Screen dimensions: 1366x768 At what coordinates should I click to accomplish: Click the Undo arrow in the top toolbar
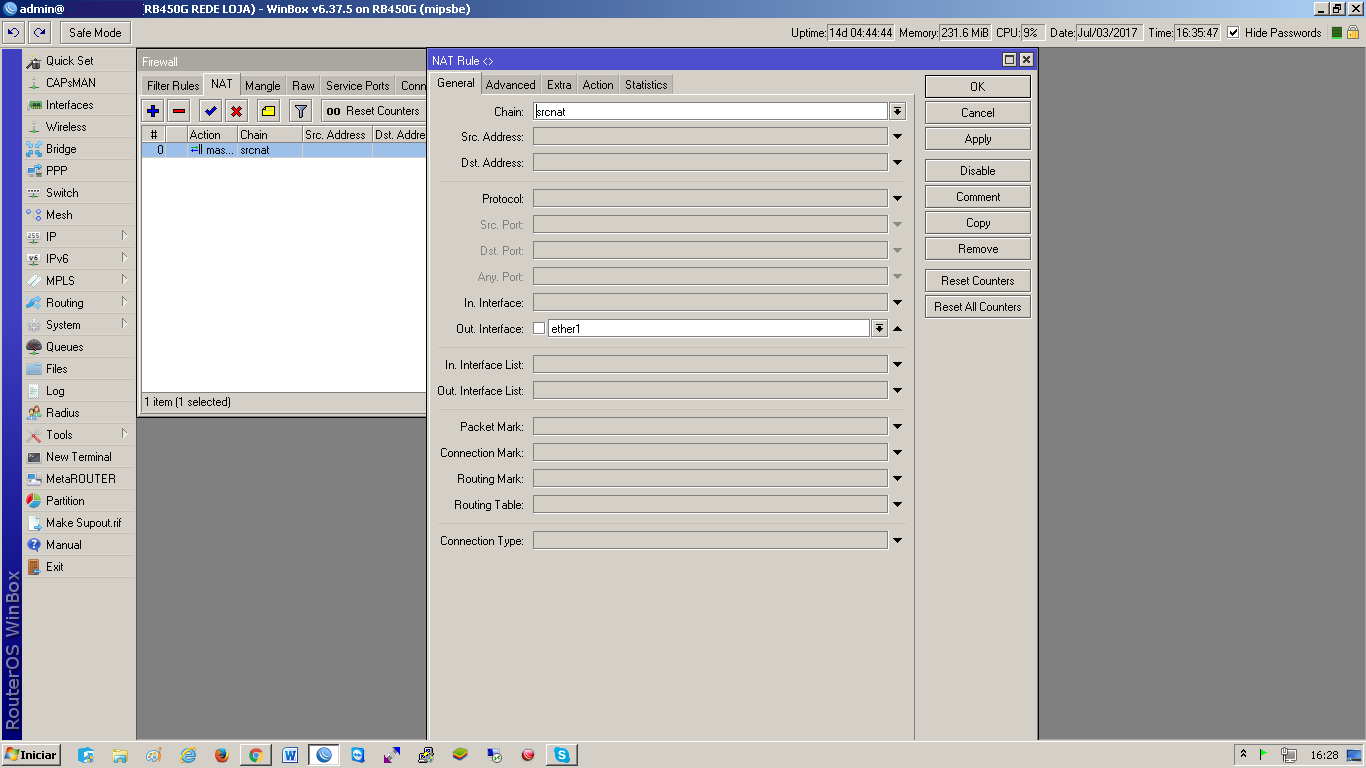click(13, 33)
